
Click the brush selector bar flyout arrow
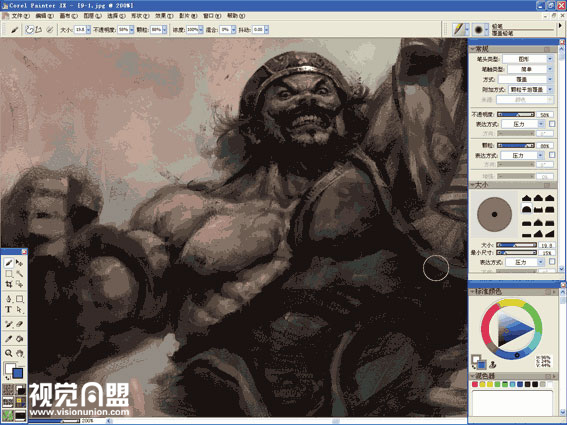pos(560,26)
